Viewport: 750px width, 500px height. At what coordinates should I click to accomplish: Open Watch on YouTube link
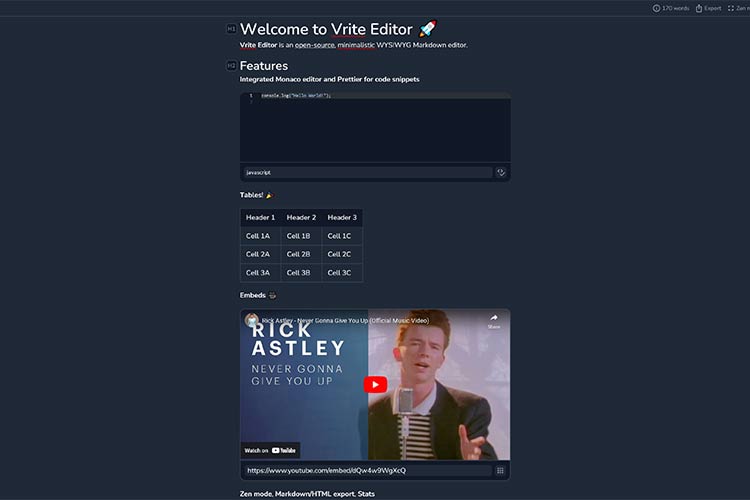point(270,450)
